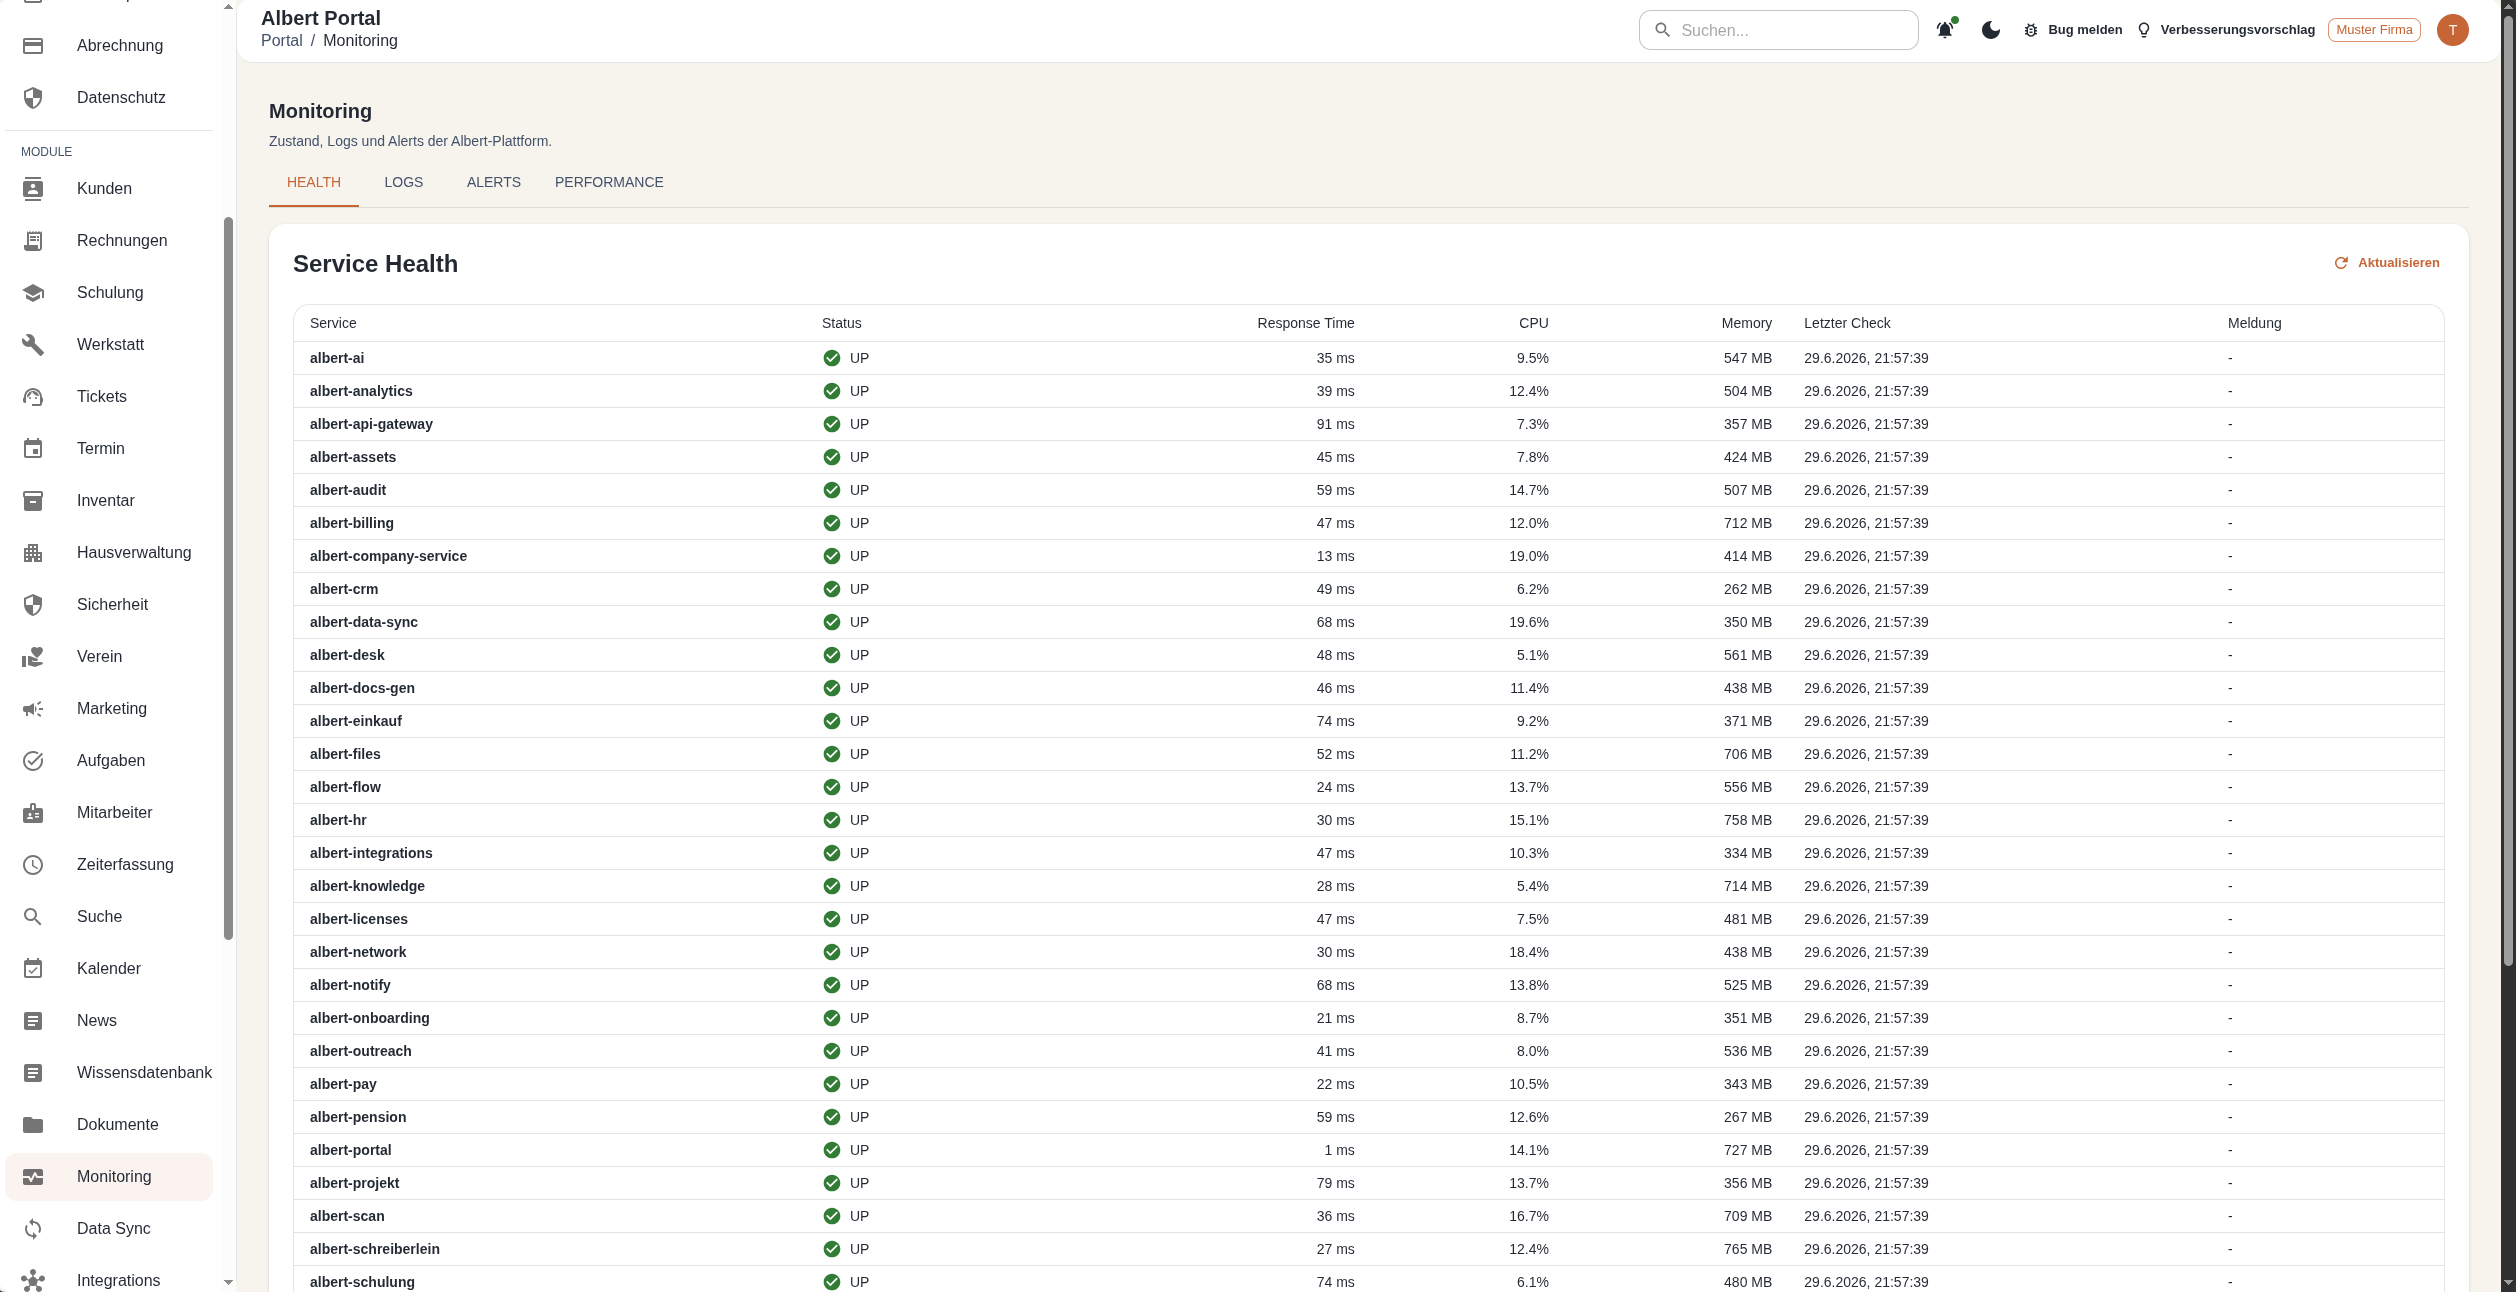Click the Rechnungen receipt icon
This screenshot has width=2516, height=1292.
(33, 241)
